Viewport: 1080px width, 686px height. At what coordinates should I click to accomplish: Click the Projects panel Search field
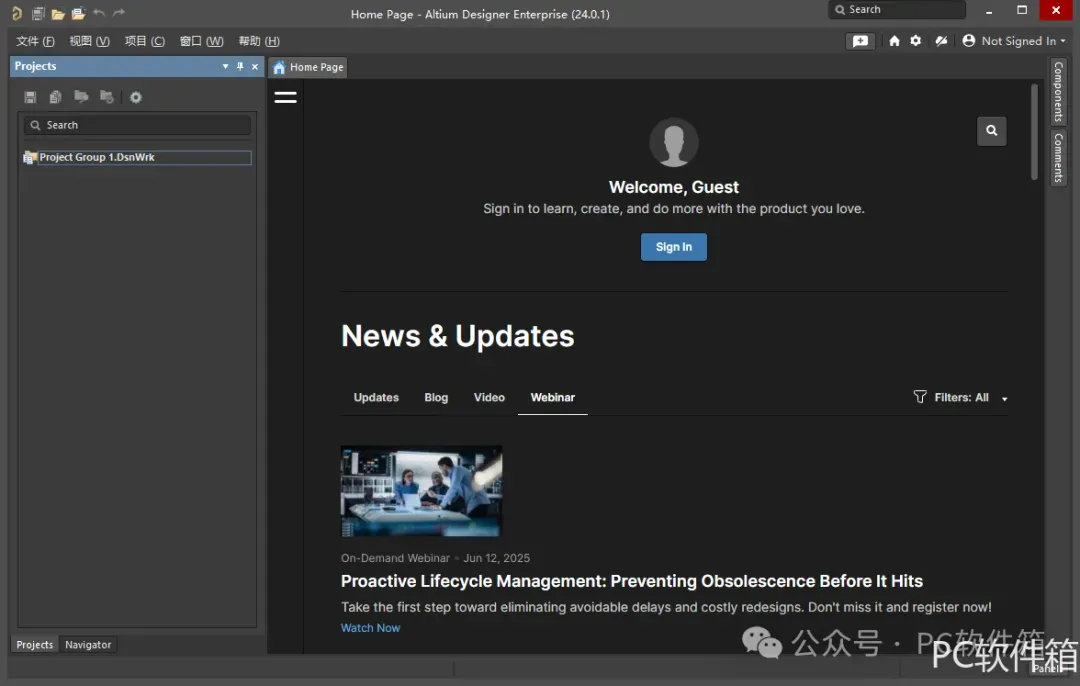(x=137, y=125)
